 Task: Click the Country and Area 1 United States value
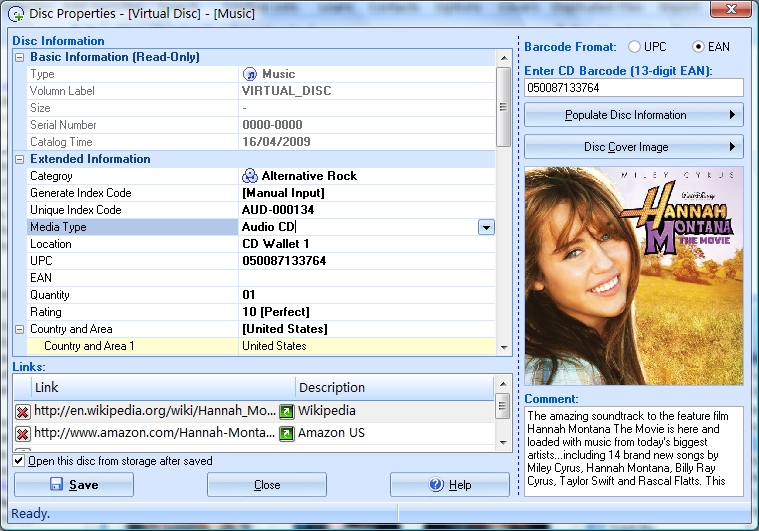tap(274, 346)
